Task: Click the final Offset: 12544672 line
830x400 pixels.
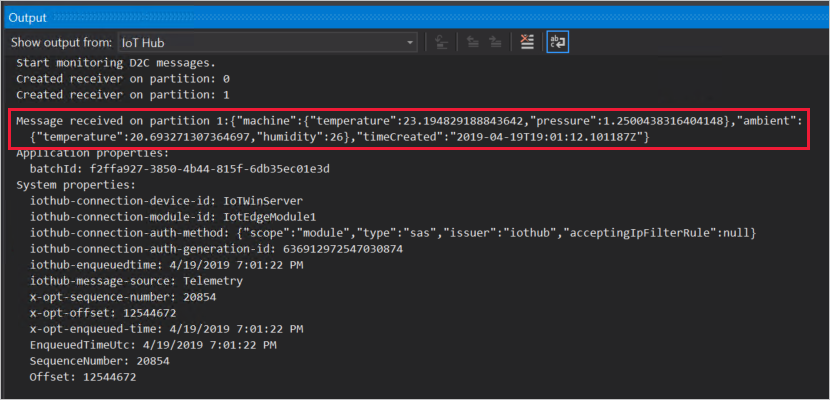Action: tap(83, 377)
